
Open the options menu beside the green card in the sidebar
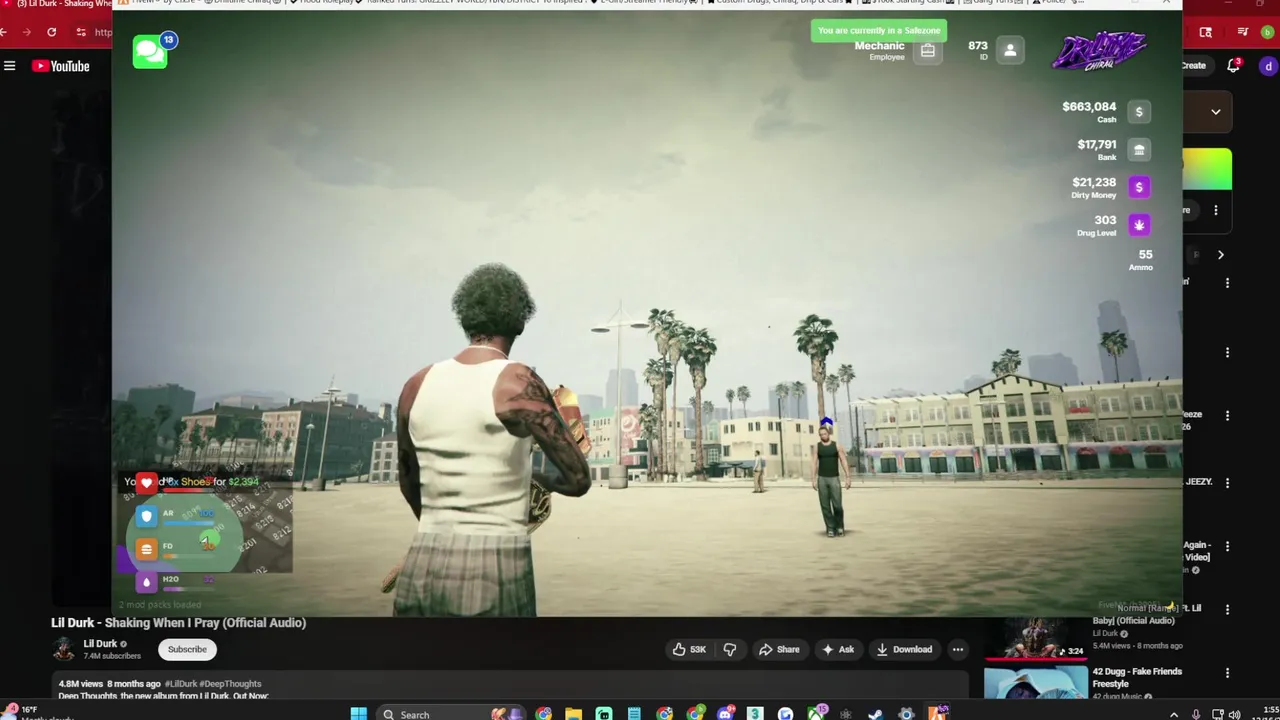tap(1215, 211)
